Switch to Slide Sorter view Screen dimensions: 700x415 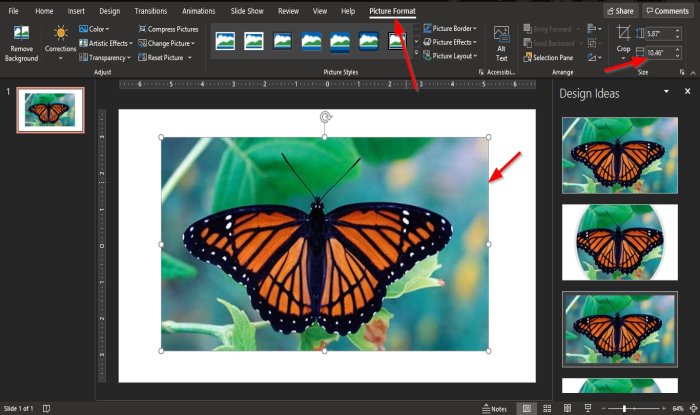click(547, 408)
